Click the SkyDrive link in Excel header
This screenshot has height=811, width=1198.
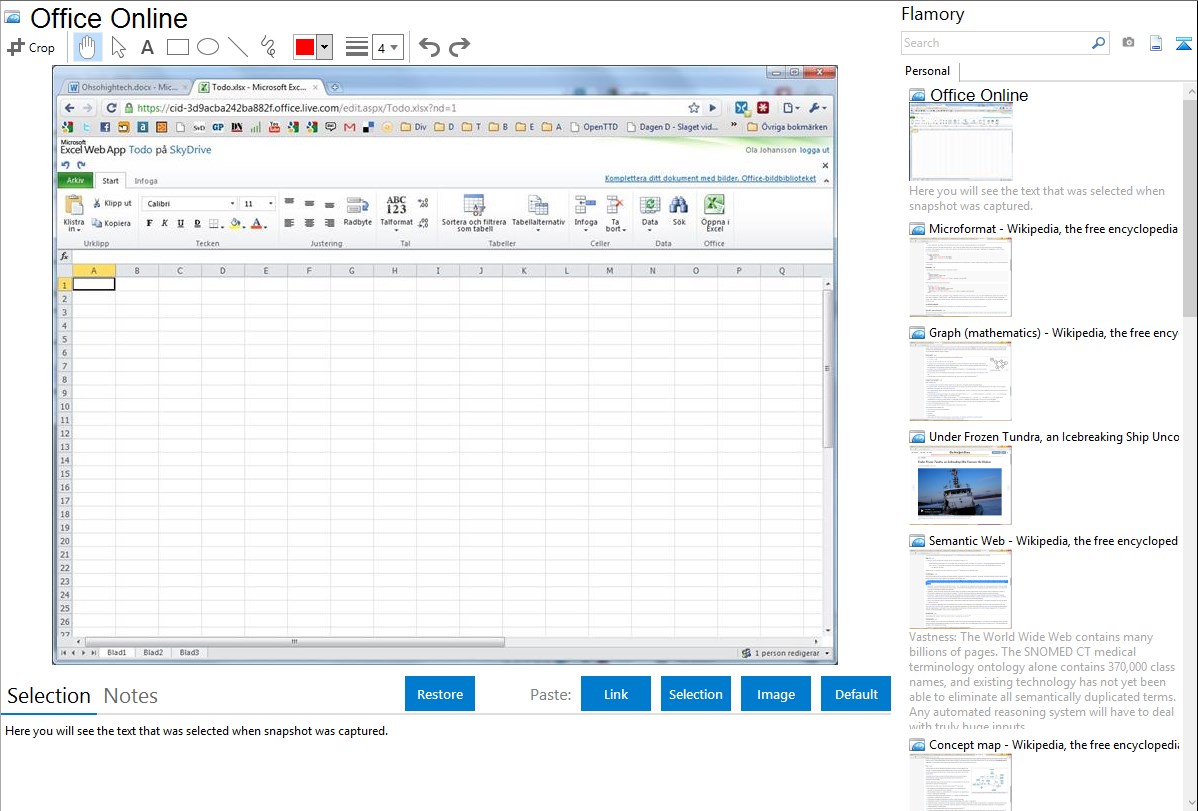190,150
